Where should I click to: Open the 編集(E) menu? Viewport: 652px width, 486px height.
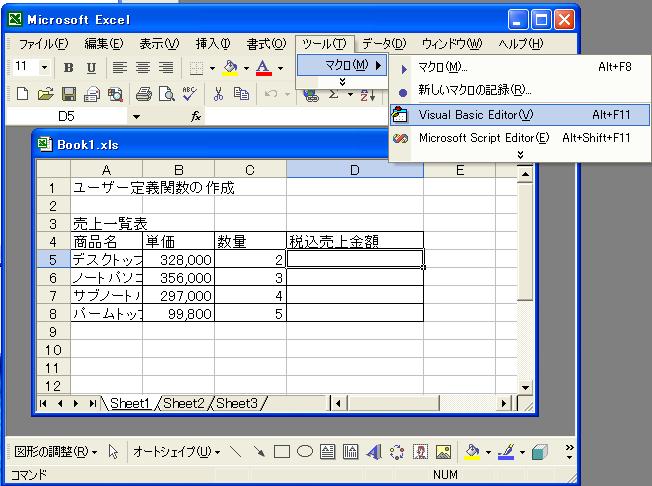click(x=104, y=44)
